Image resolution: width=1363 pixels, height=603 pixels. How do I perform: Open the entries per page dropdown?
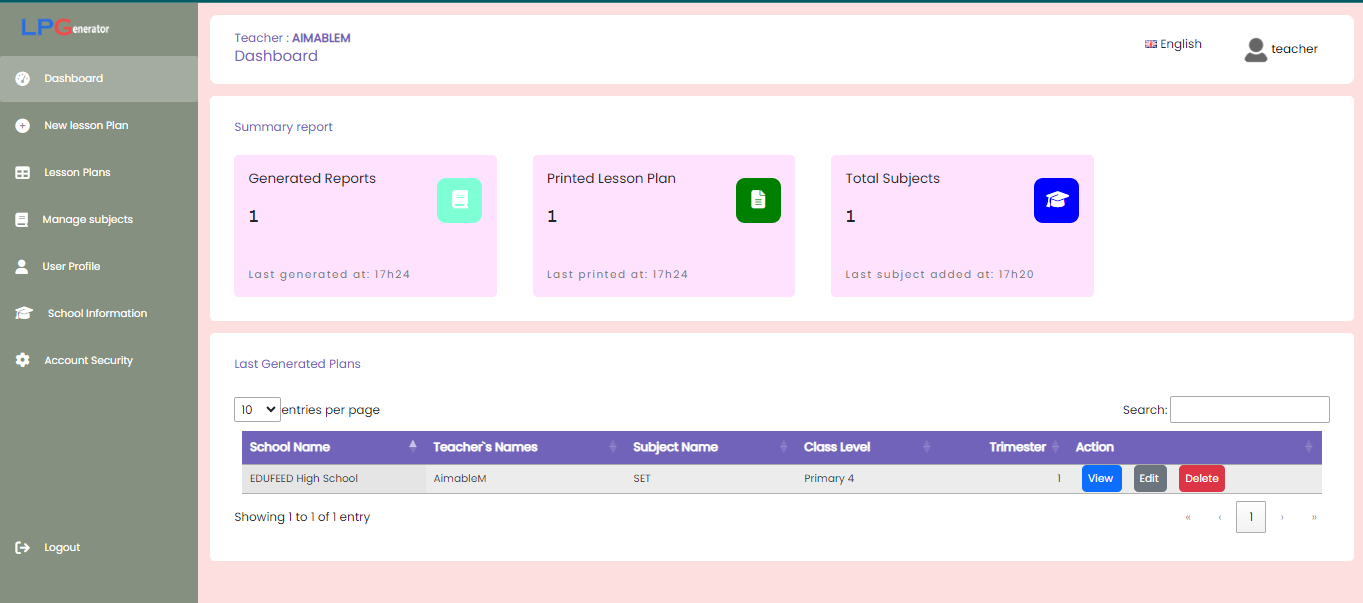click(x=257, y=410)
